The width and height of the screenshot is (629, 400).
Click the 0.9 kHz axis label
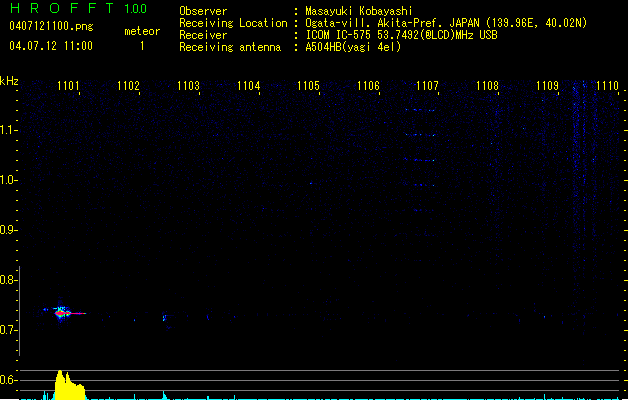point(8,230)
